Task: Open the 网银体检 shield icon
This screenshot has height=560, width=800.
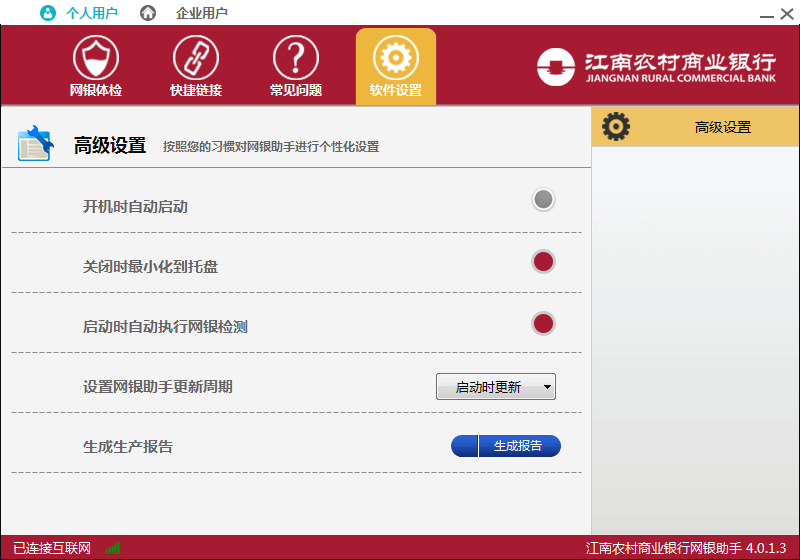Action: (x=95, y=58)
